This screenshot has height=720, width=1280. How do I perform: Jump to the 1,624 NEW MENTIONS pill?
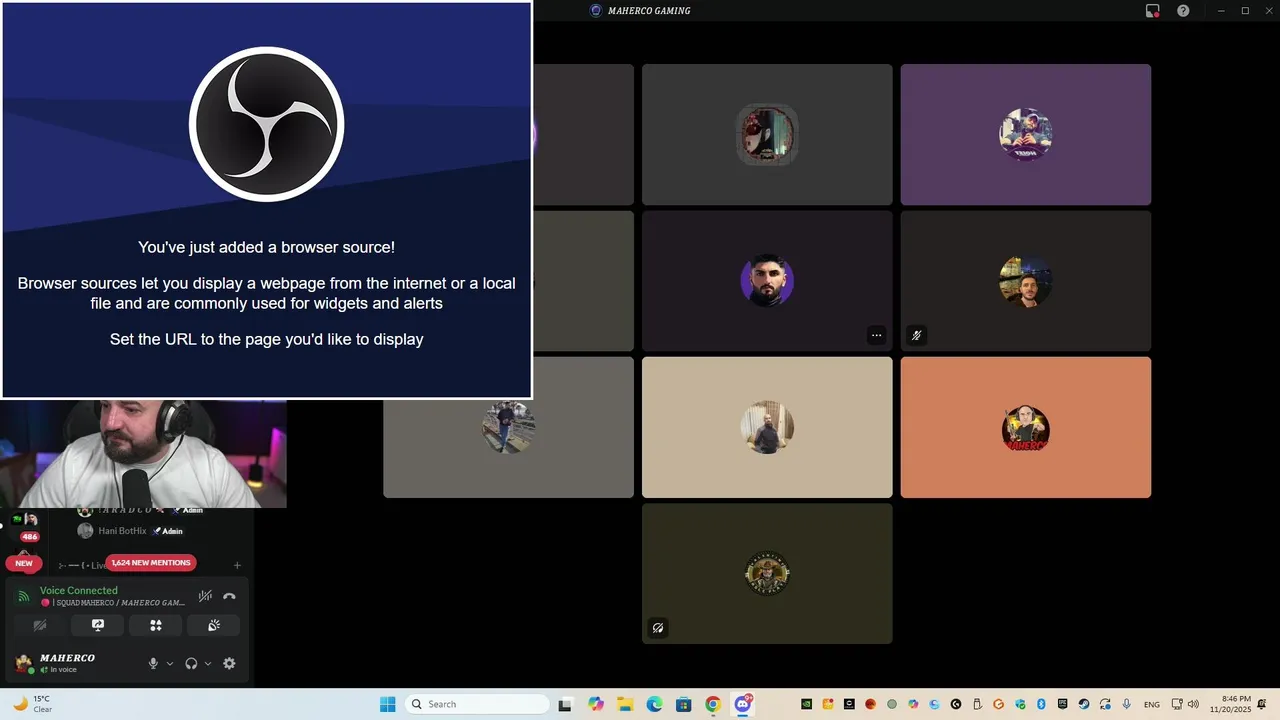coord(151,563)
